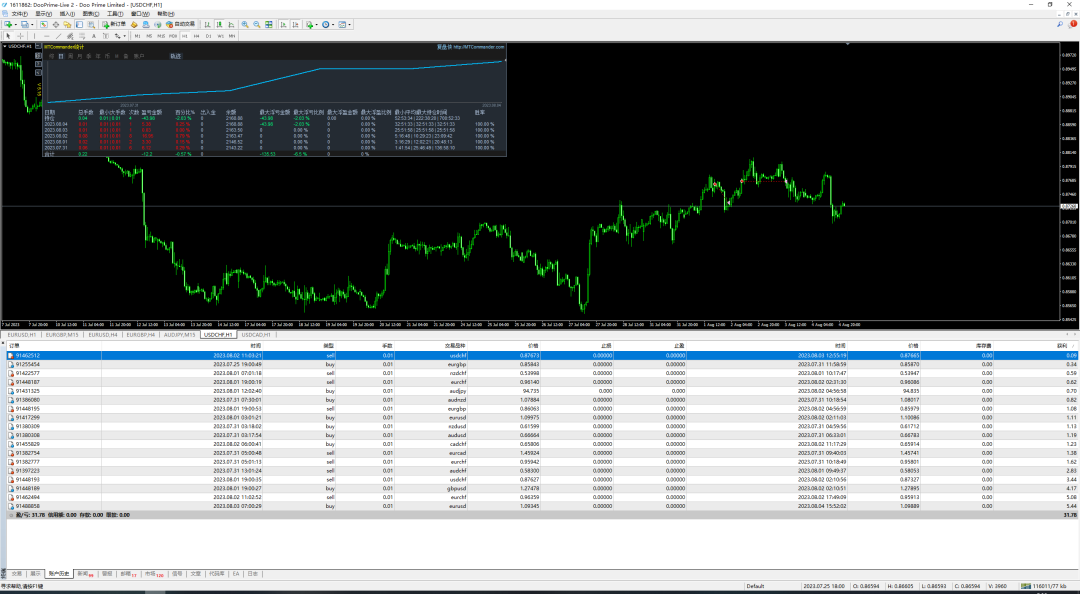Switch to the M1 timeframe
This screenshot has height=594, width=1080.
(137, 36)
